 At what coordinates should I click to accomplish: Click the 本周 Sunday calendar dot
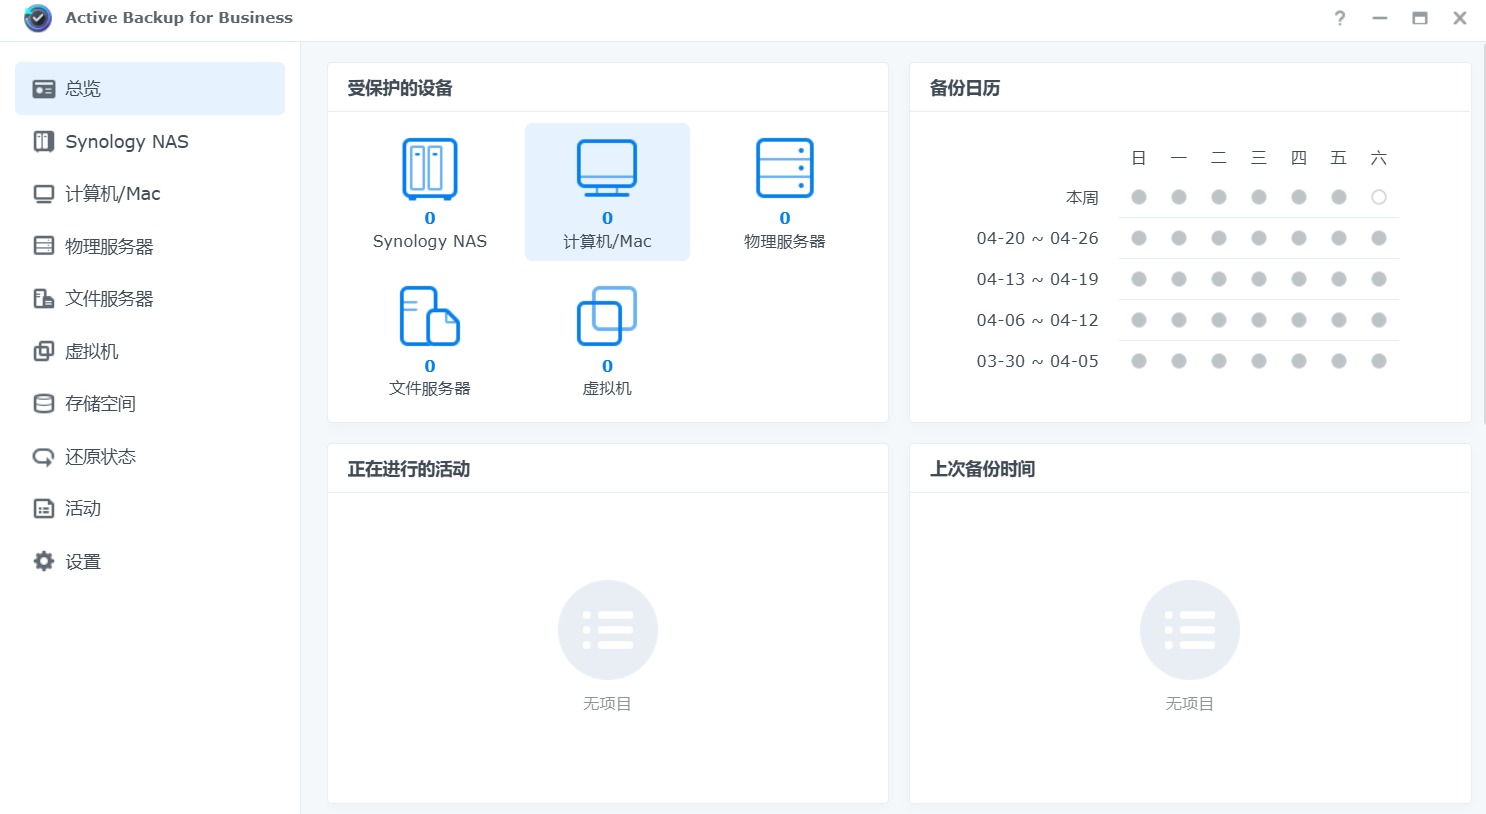[1139, 197]
